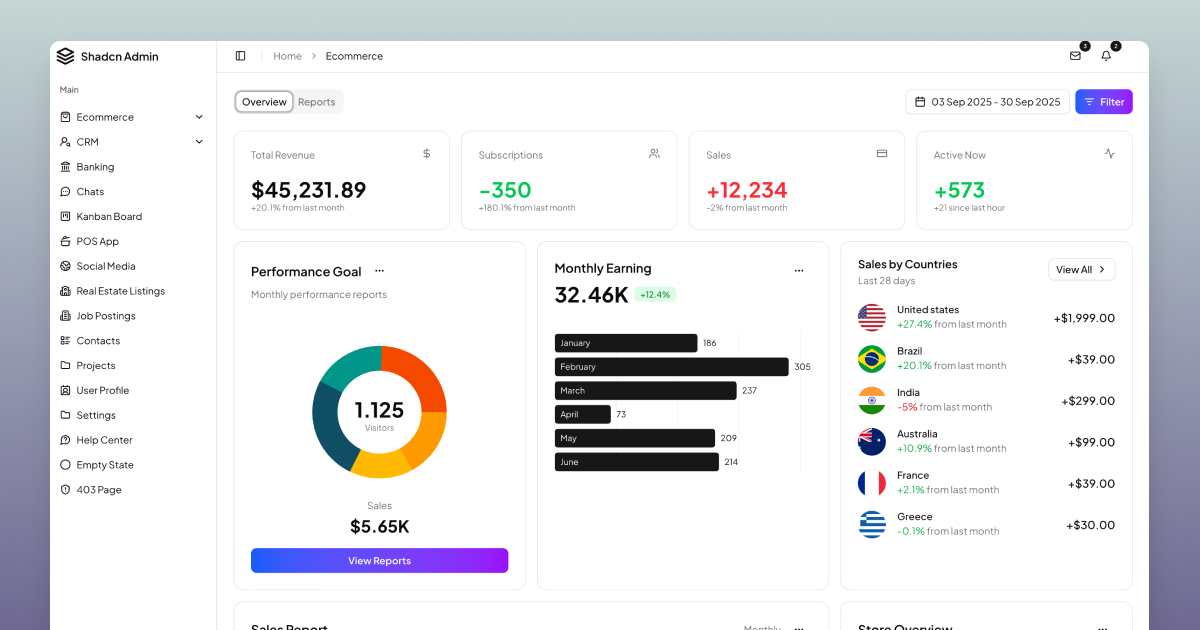
Task: Click the Filter button
Action: click(x=1103, y=102)
